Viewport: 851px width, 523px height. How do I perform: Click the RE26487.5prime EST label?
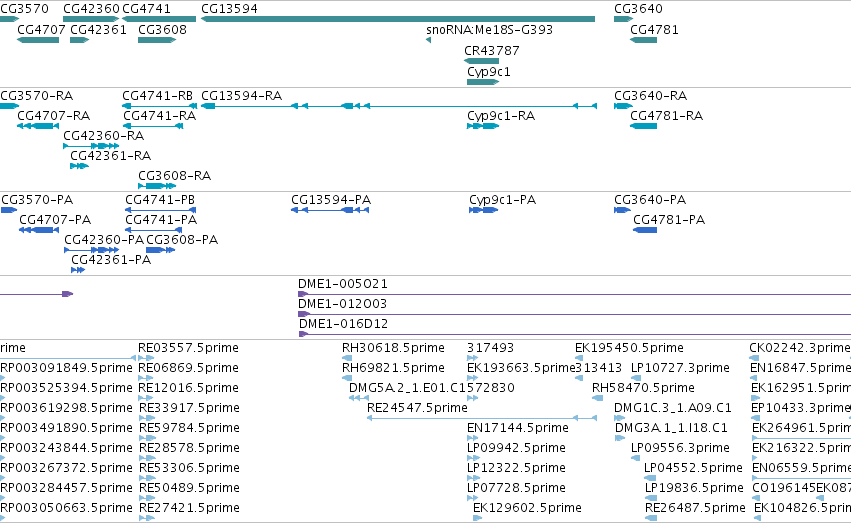pos(695,508)
